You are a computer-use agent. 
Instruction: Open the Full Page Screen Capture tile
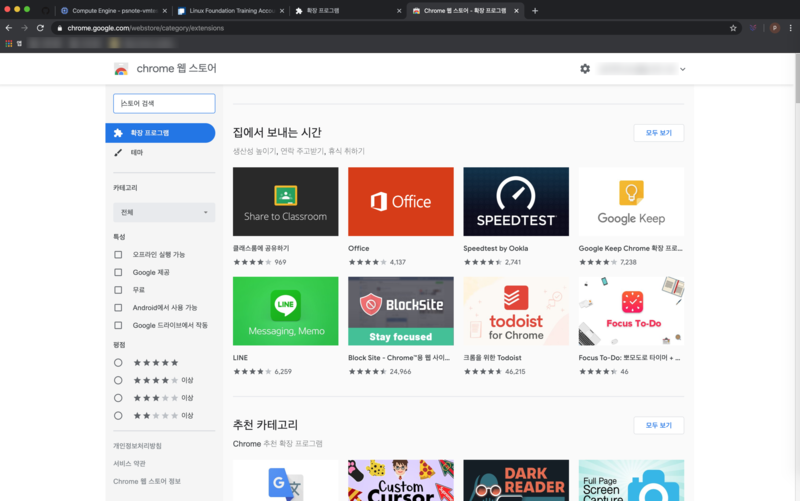pos(631,480)
